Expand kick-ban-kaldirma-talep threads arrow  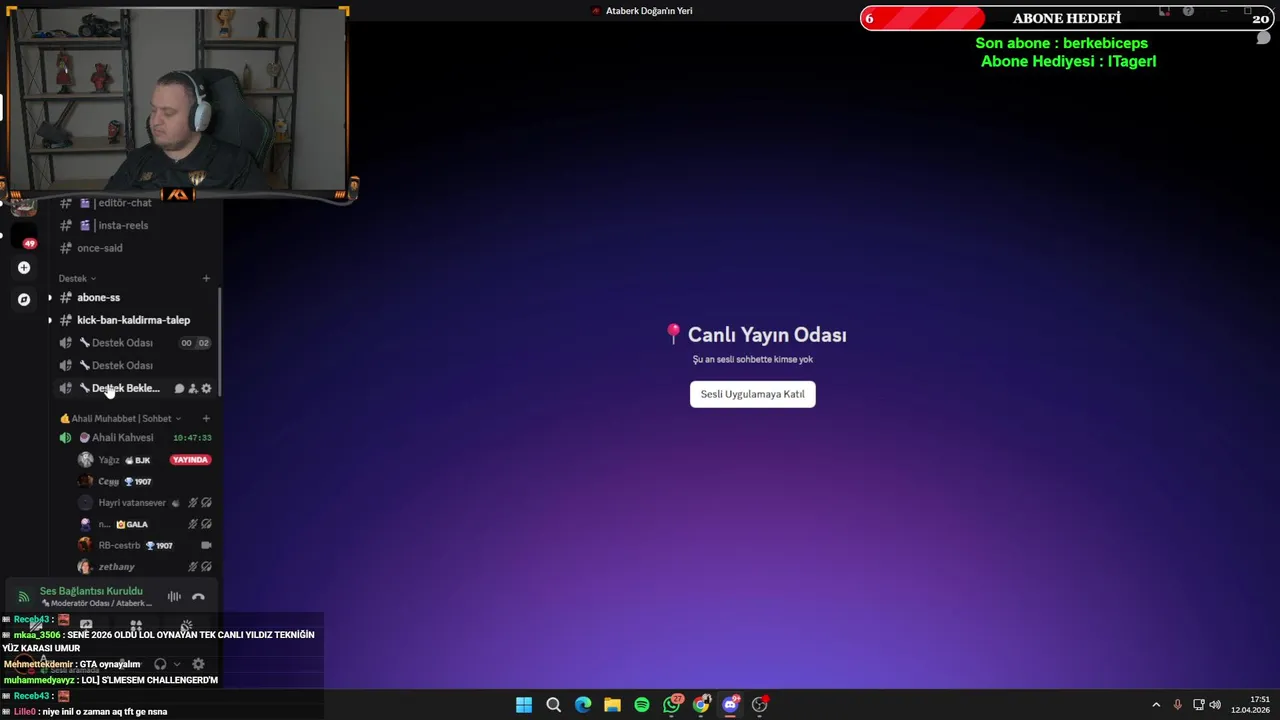(50, 320)
